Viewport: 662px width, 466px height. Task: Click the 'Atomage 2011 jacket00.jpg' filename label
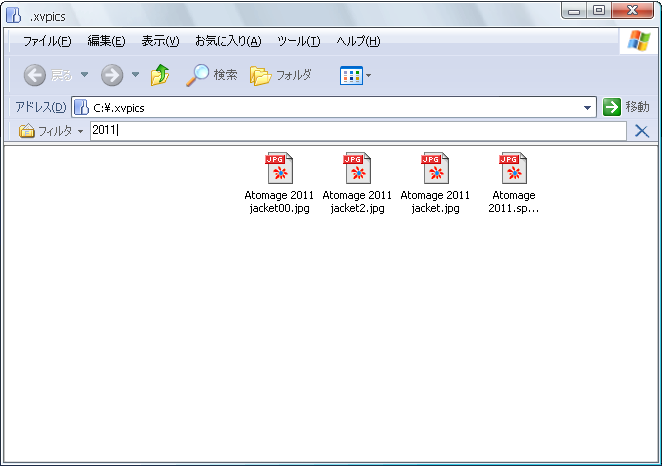point(279,202)
